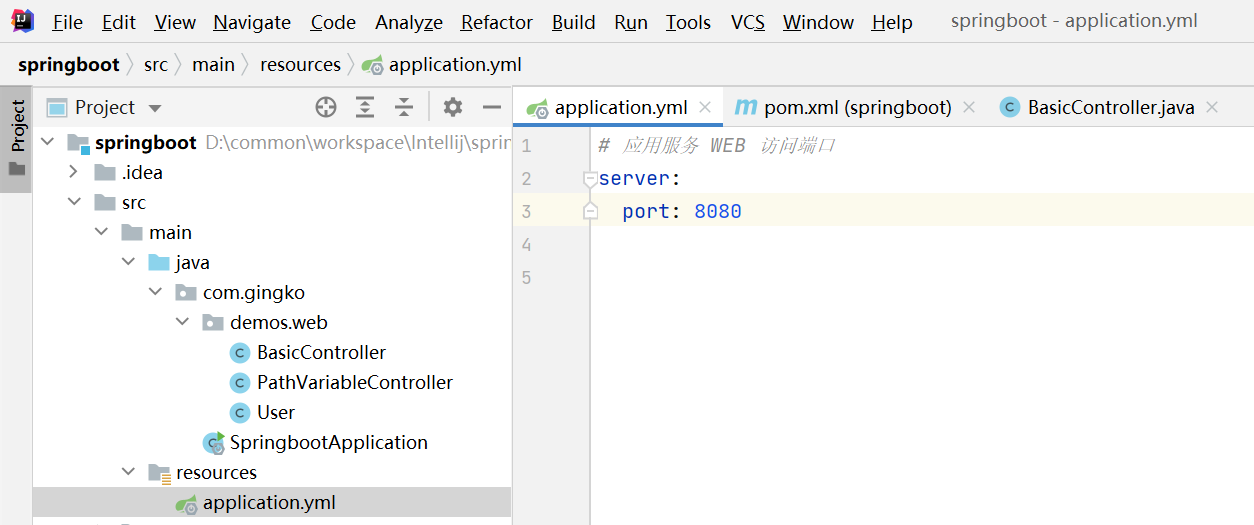Click the BasicController class icon in tree
This screenshot has width=1254, height=525.
click(239, 352)
